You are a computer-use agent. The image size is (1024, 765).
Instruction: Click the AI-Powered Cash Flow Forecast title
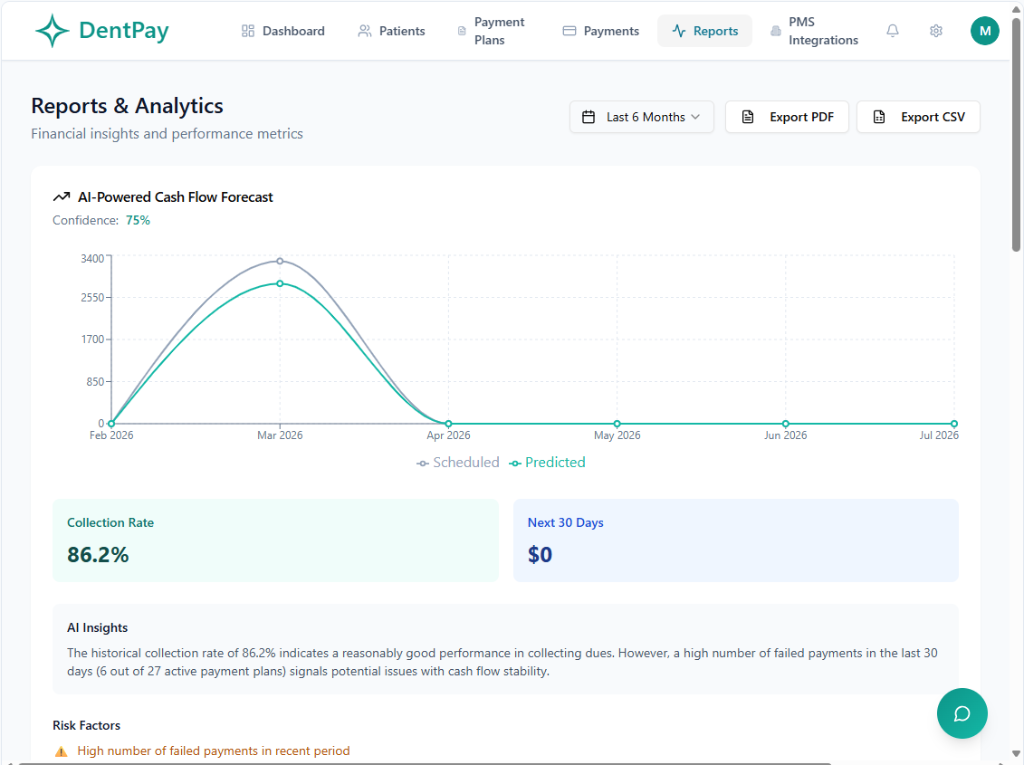click(x=175, y=197)
